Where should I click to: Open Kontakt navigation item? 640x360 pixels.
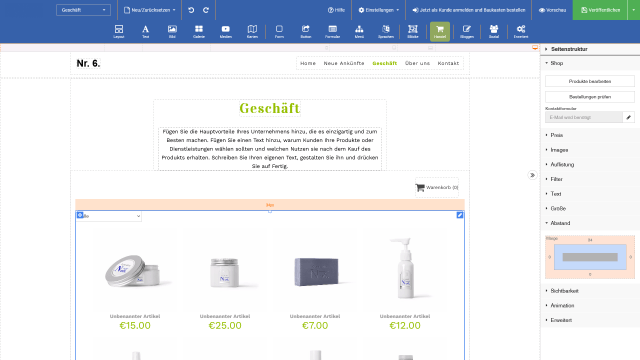tap(448, 63)
